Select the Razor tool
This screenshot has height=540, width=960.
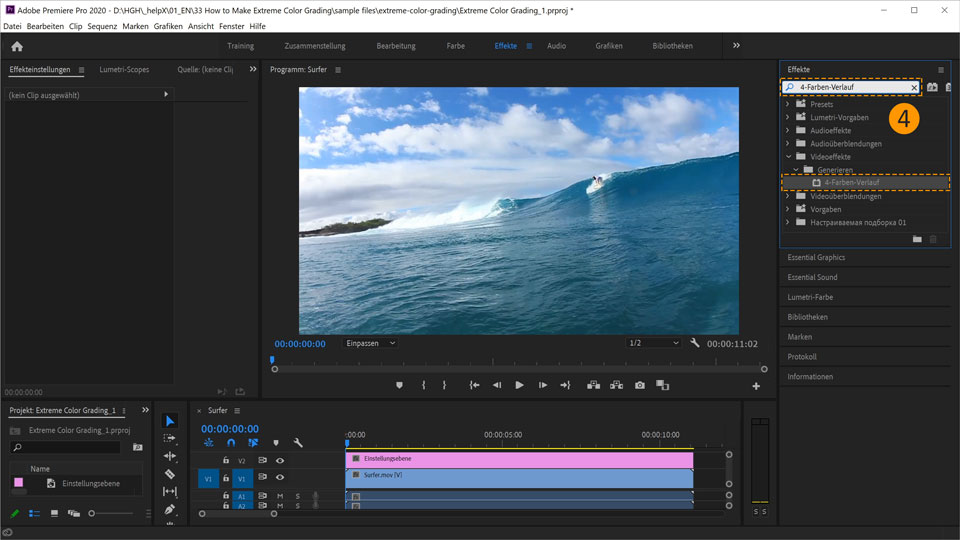pyautogui.click(x=169, y=474)
